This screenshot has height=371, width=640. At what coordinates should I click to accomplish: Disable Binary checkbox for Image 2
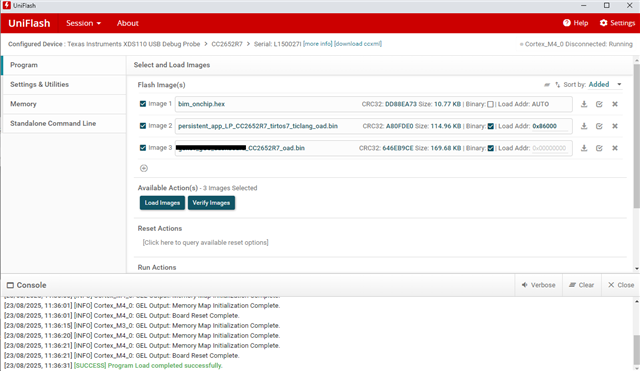(491, 126)
